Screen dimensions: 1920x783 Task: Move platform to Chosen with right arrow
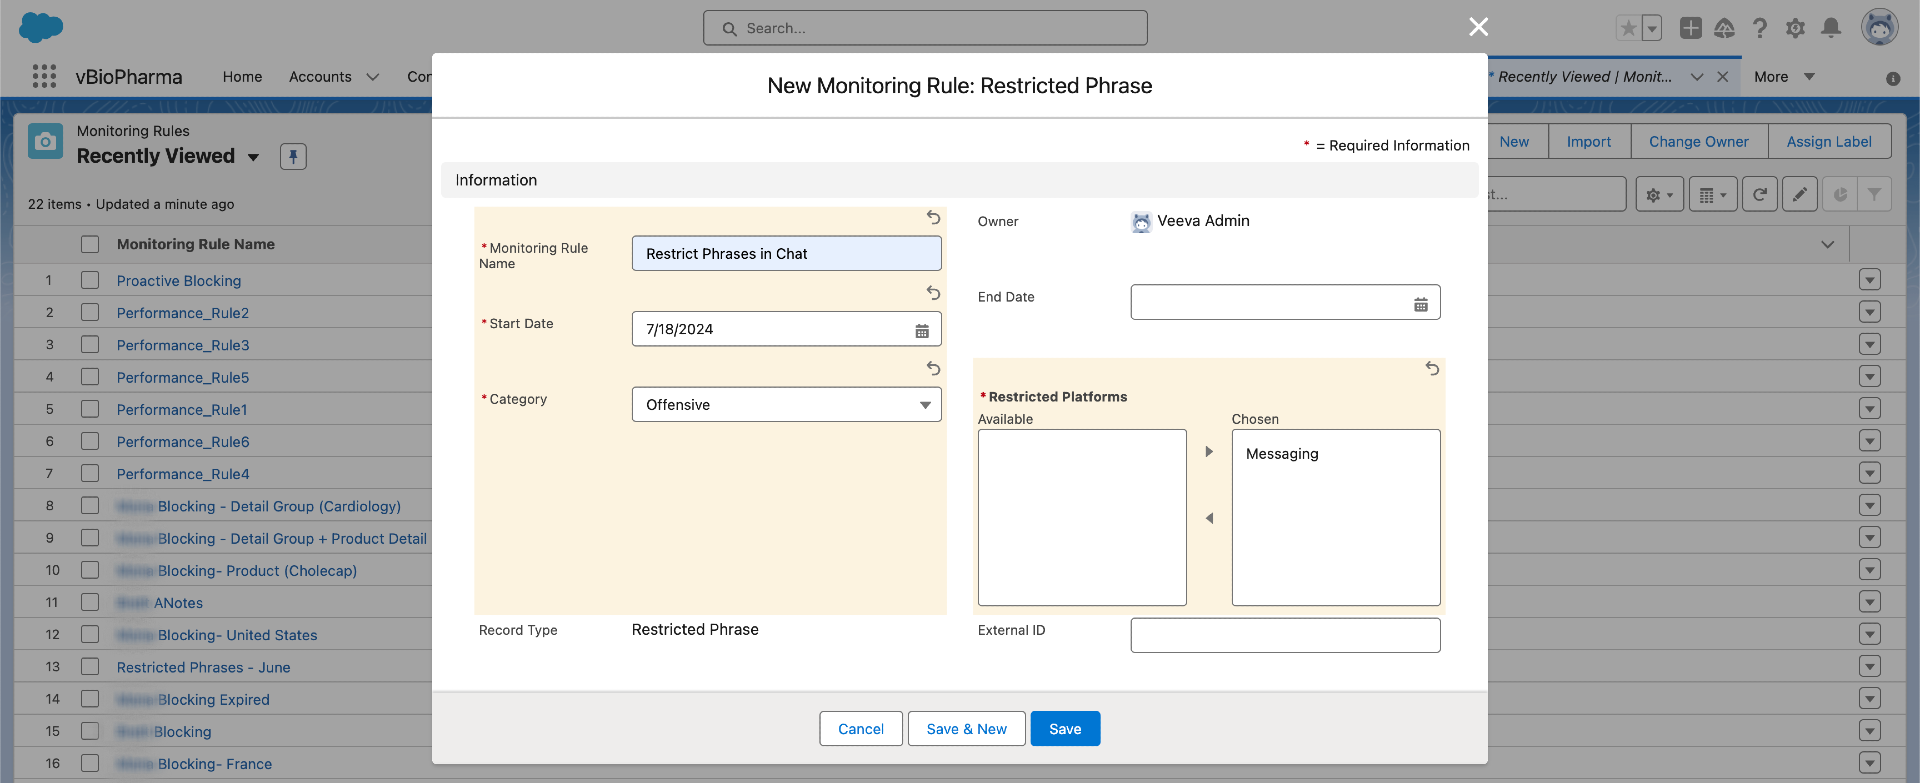point(1209,452)
